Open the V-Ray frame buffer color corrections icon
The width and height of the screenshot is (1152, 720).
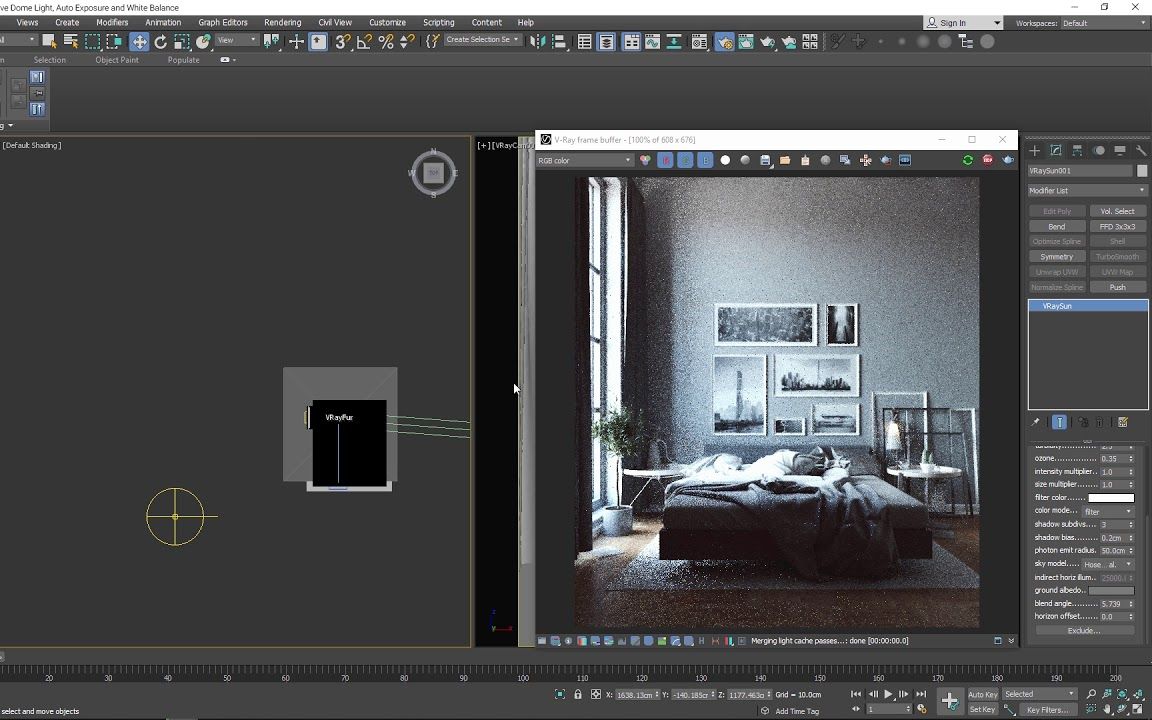[645, 160]
